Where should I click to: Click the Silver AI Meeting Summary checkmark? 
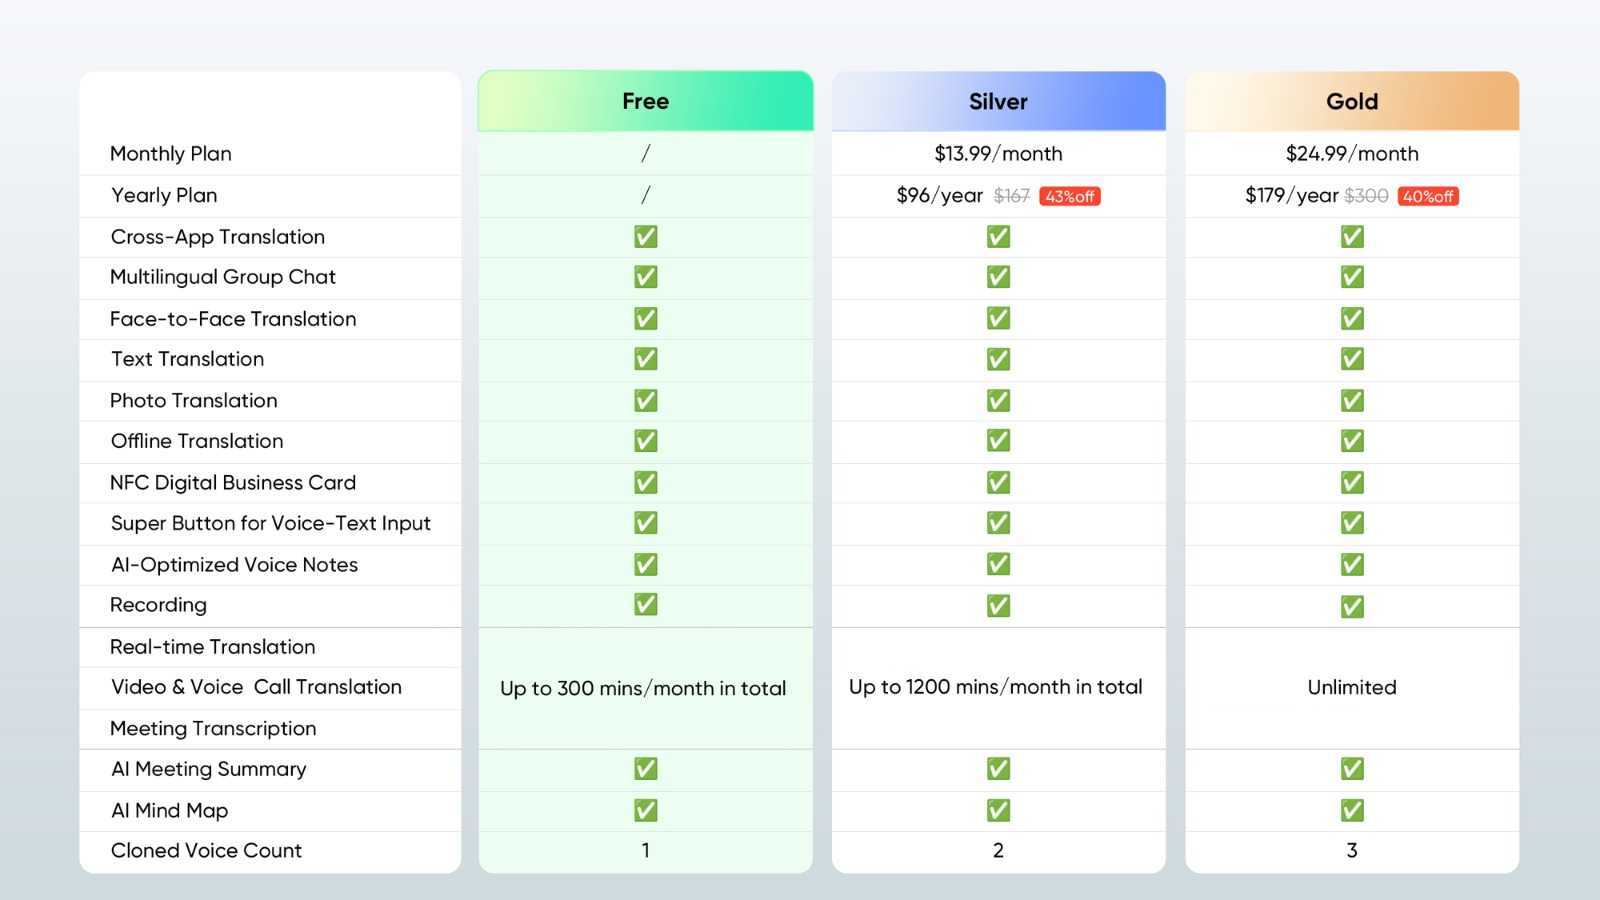click(x=998, y=769)
